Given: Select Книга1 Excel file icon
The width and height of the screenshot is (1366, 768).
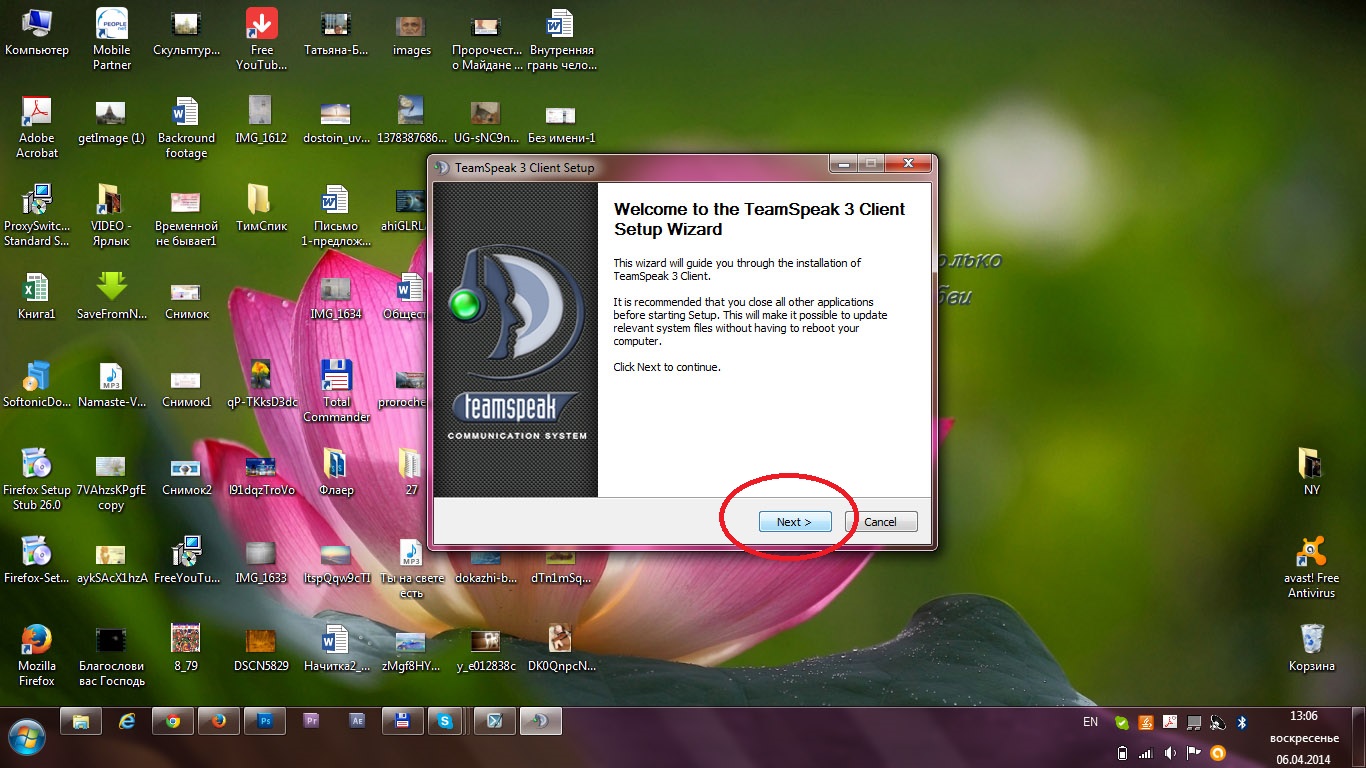Looking at the screenshot, I should tap(37, 295).
